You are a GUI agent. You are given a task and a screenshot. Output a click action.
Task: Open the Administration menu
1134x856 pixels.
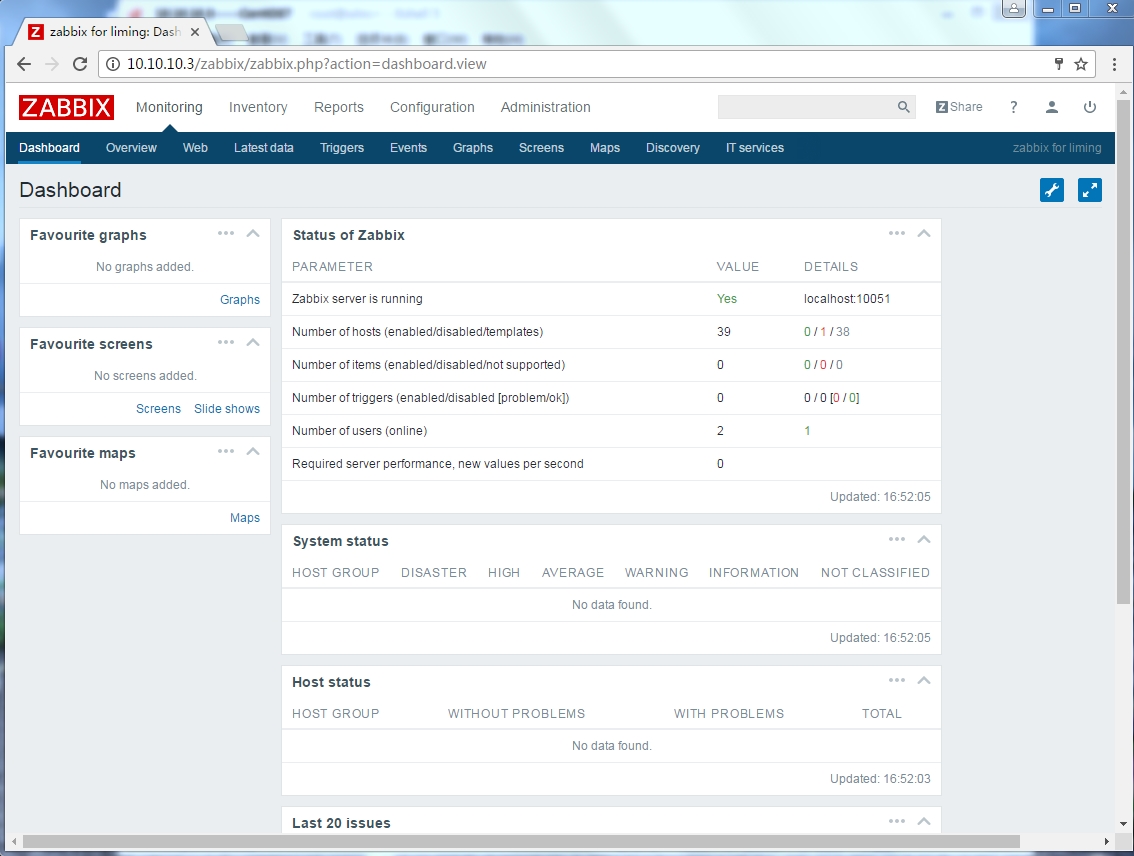545,107
